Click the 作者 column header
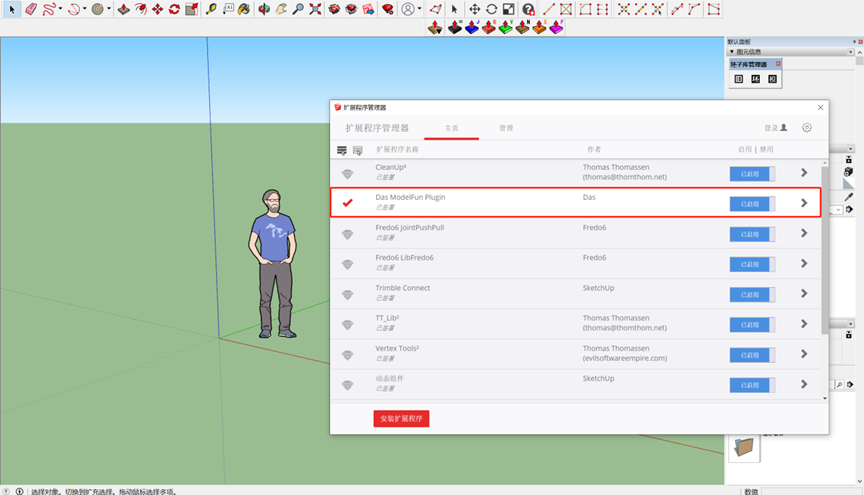 pyautogui.click(x=594, y=149)
